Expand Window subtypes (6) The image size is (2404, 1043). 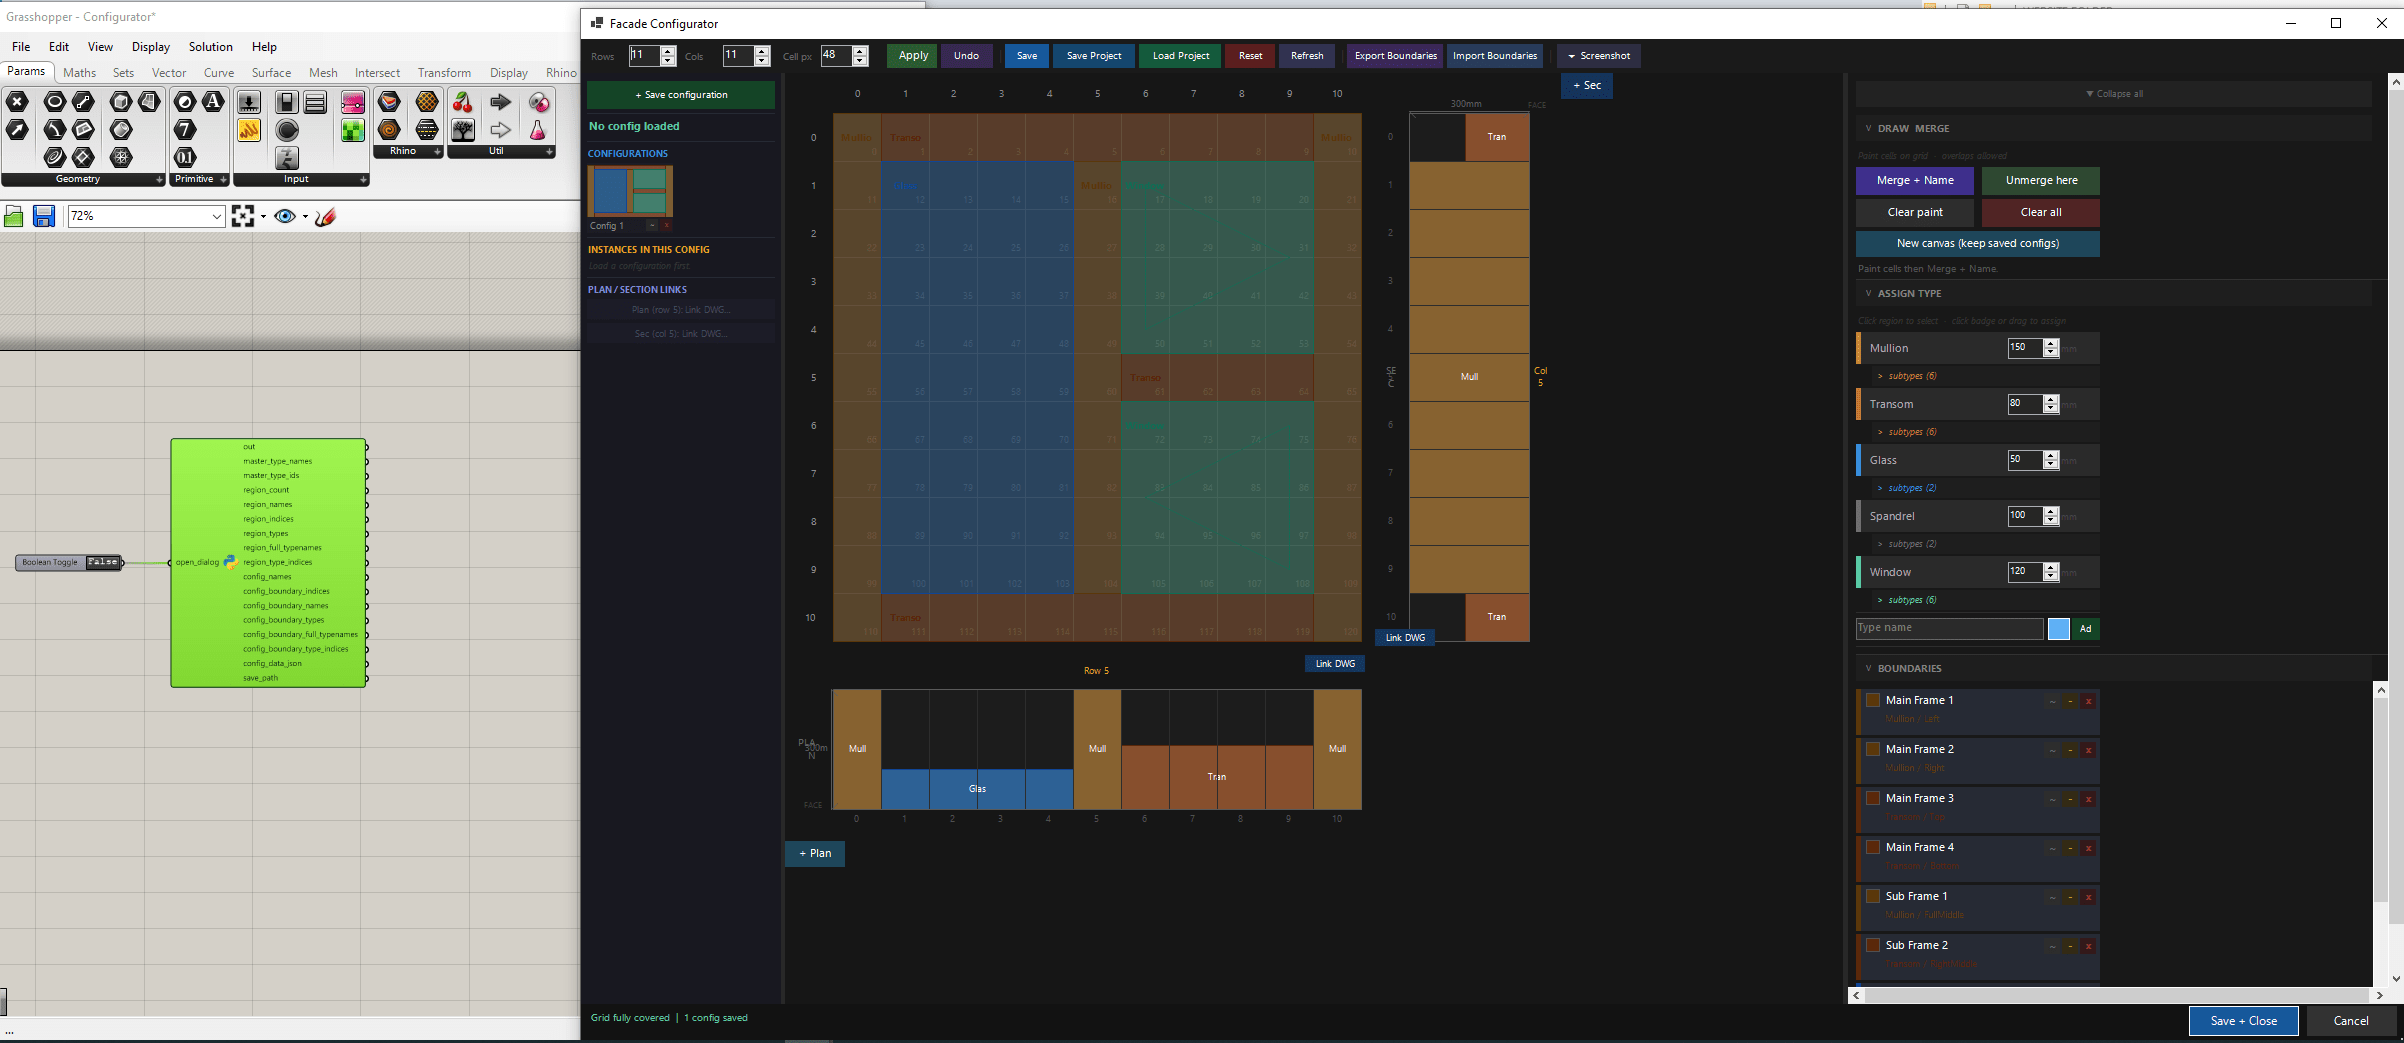(1907, 600)
